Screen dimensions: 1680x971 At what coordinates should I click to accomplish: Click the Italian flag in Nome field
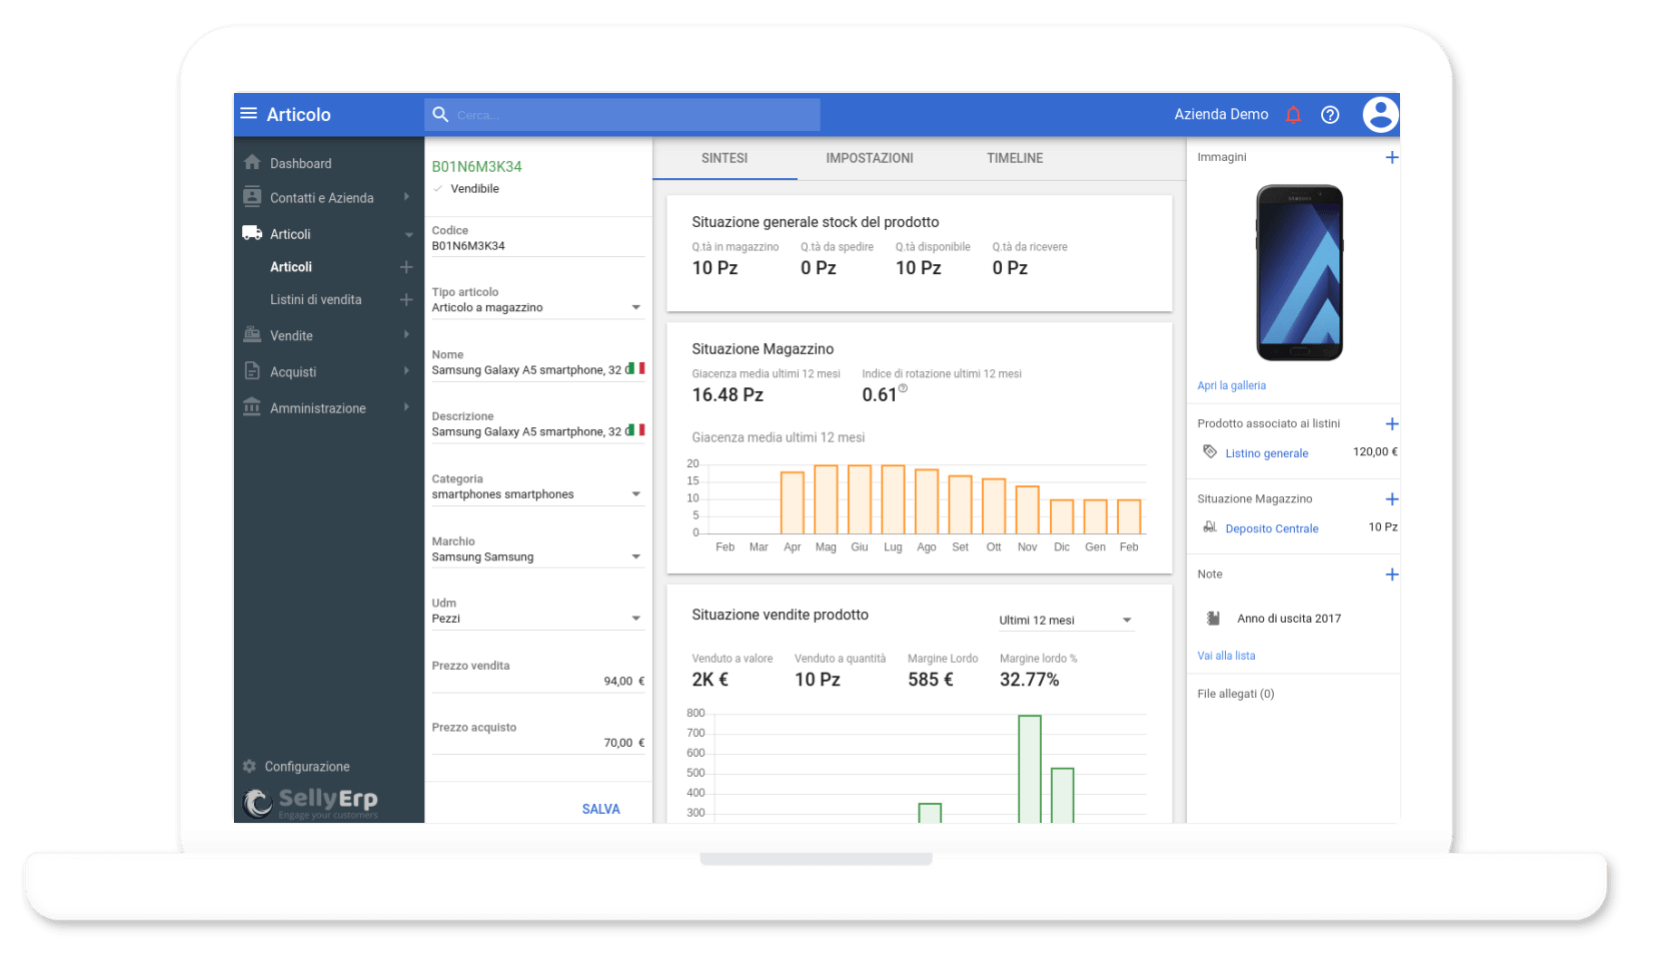[x=635, y=369]
